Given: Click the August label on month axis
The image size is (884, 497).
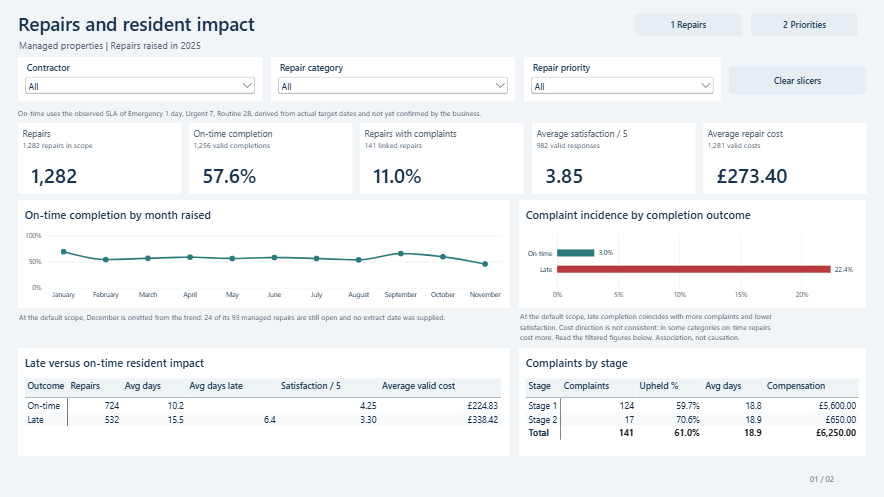Looking at the screenshot, I should click(359, 295).
